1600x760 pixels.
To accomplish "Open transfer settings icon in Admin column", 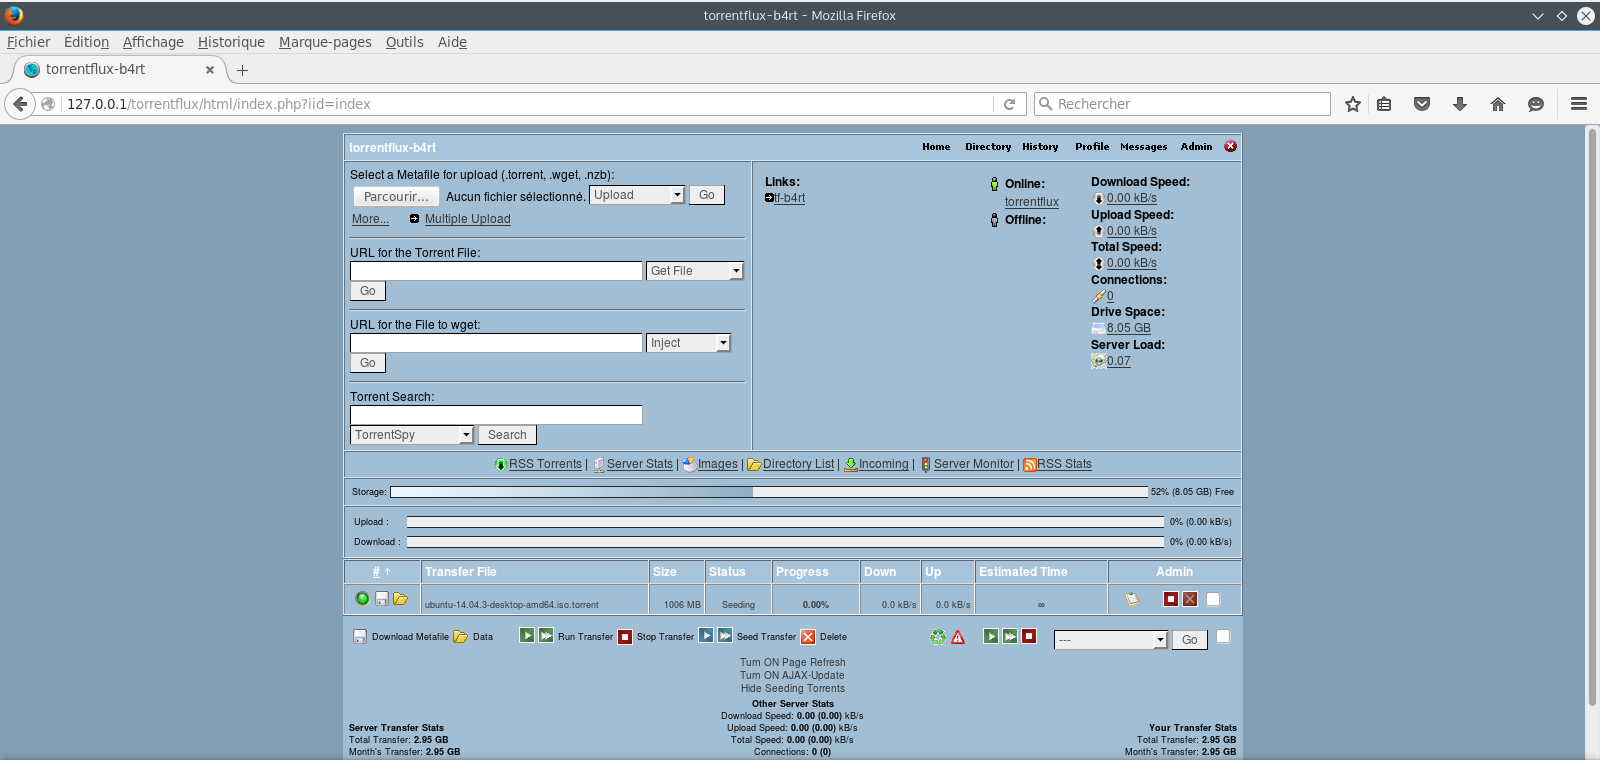I will click(1132, 599).
